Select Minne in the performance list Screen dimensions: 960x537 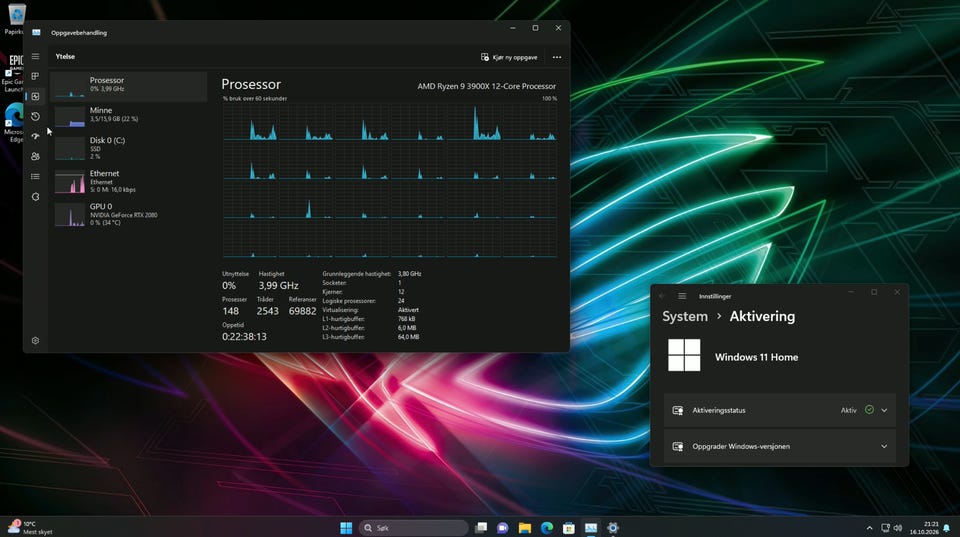[129, 115]
